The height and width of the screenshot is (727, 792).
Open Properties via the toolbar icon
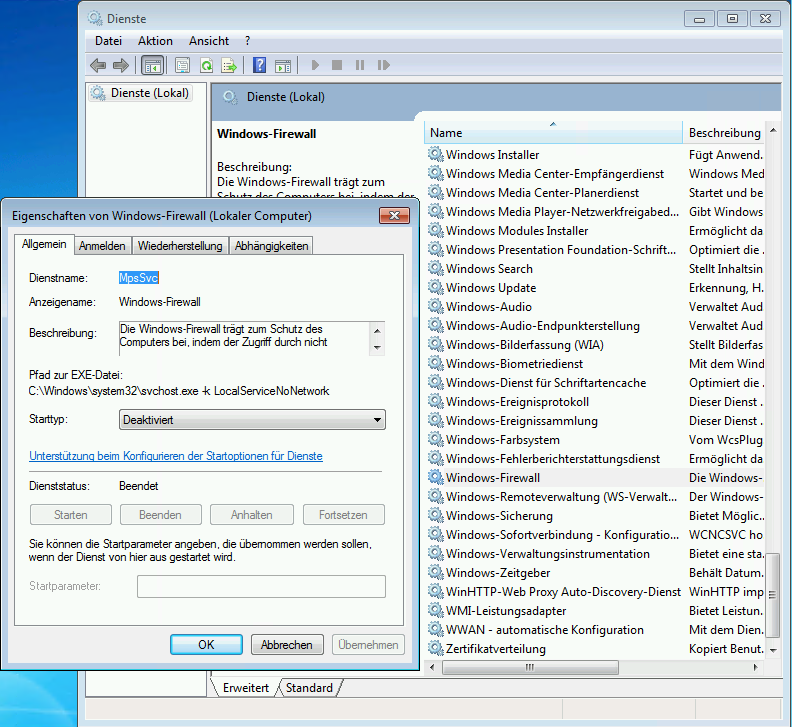[x=182, y=65]
